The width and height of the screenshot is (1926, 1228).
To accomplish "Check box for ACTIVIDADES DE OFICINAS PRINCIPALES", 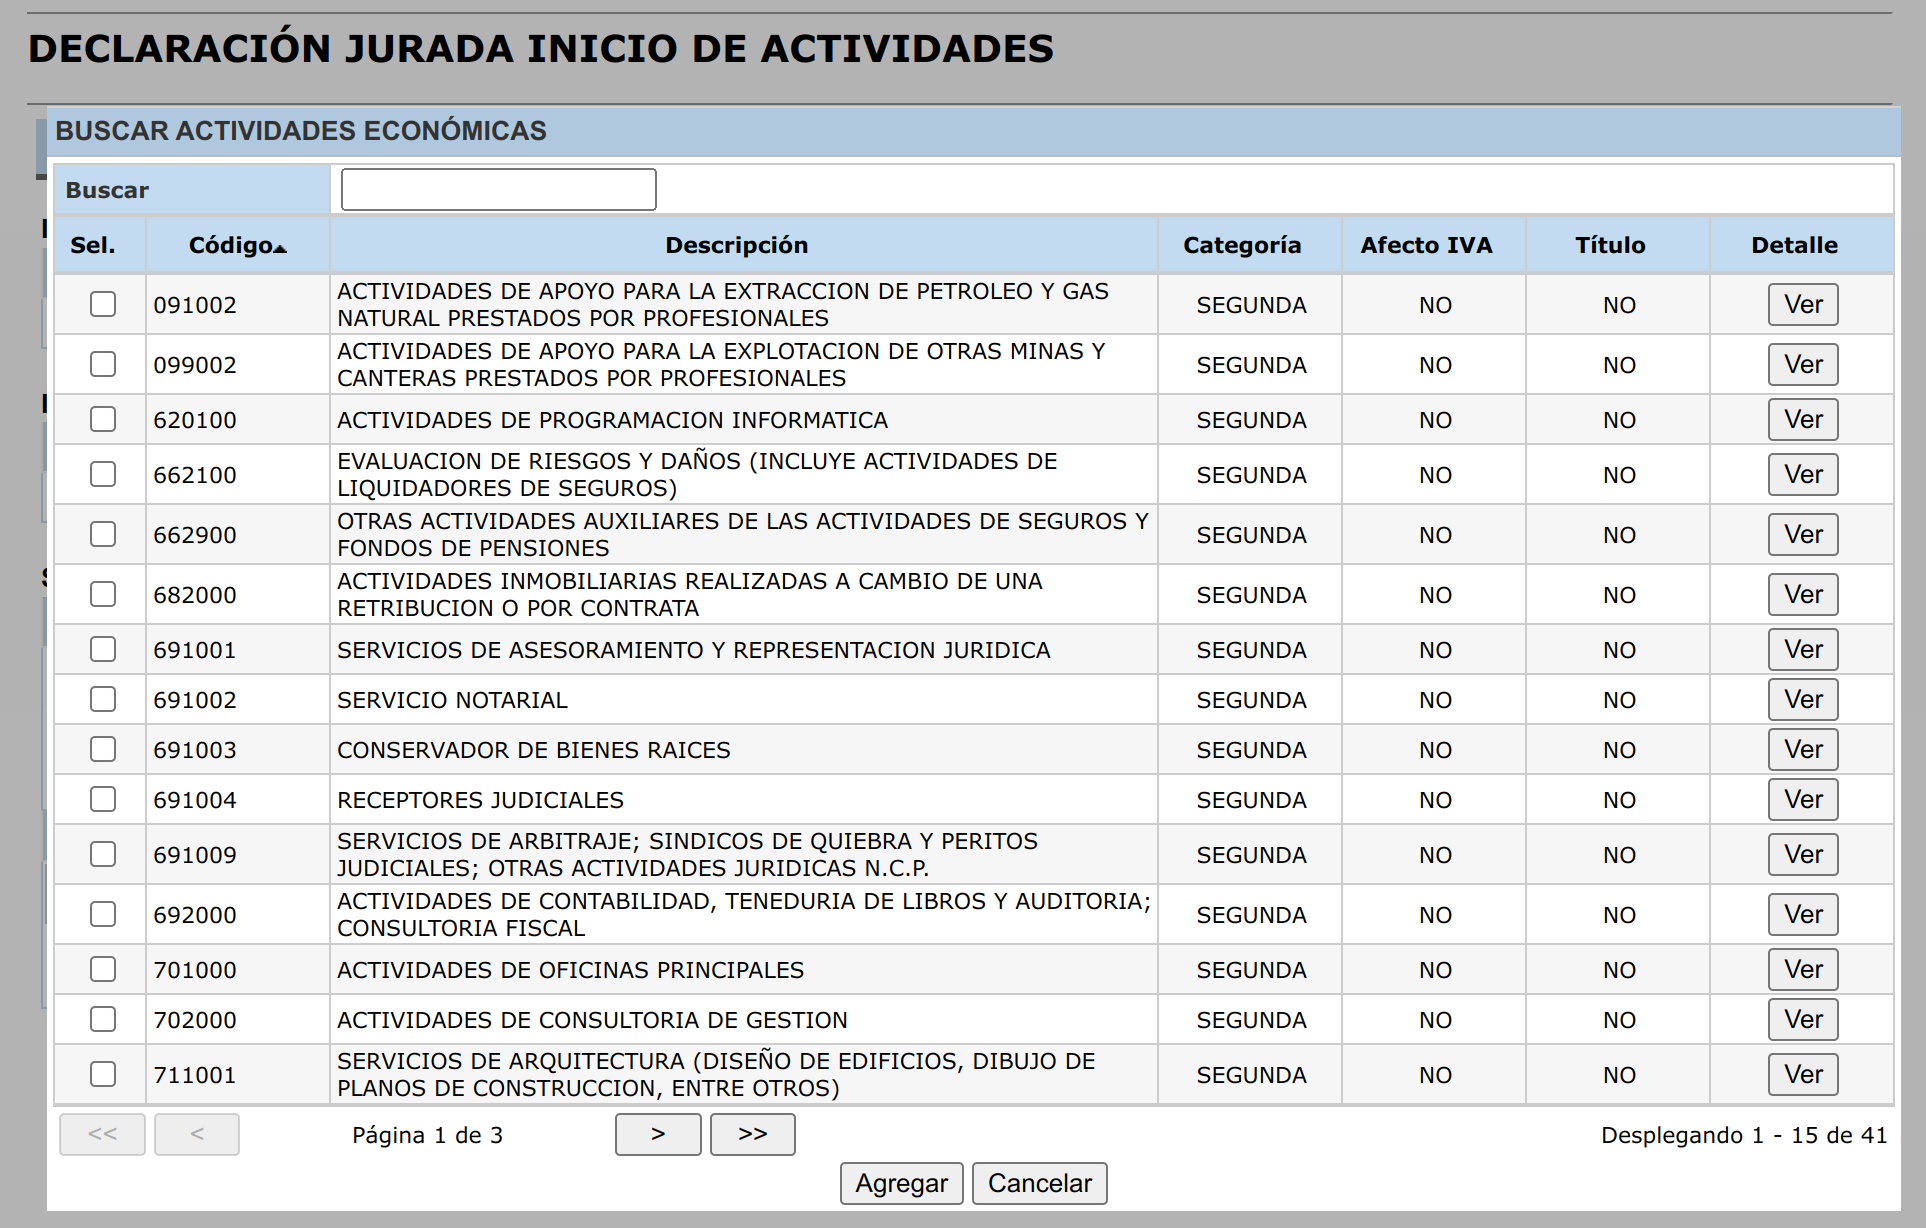I will [x=103, y=969].
